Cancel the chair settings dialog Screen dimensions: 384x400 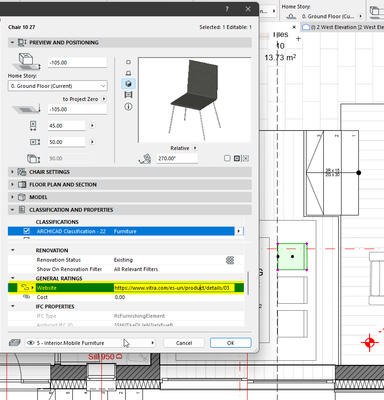click(x=184, y=343)
